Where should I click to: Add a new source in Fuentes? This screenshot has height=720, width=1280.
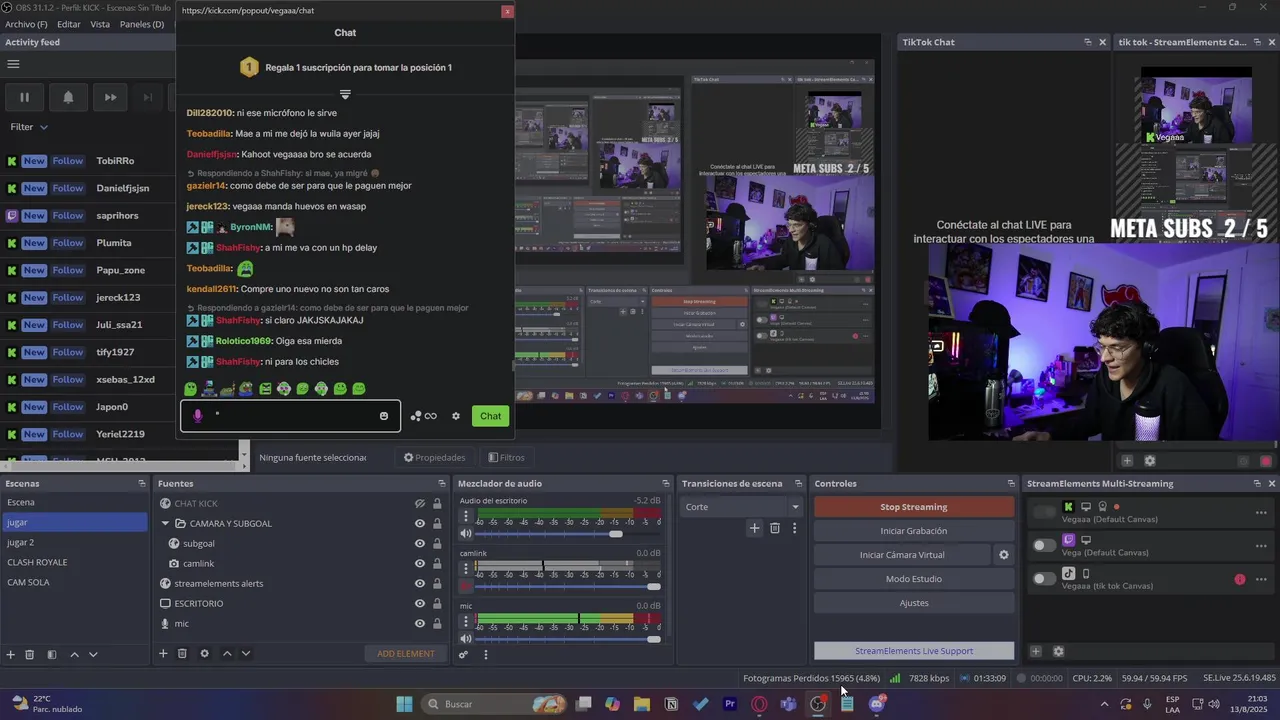[163, 654]
